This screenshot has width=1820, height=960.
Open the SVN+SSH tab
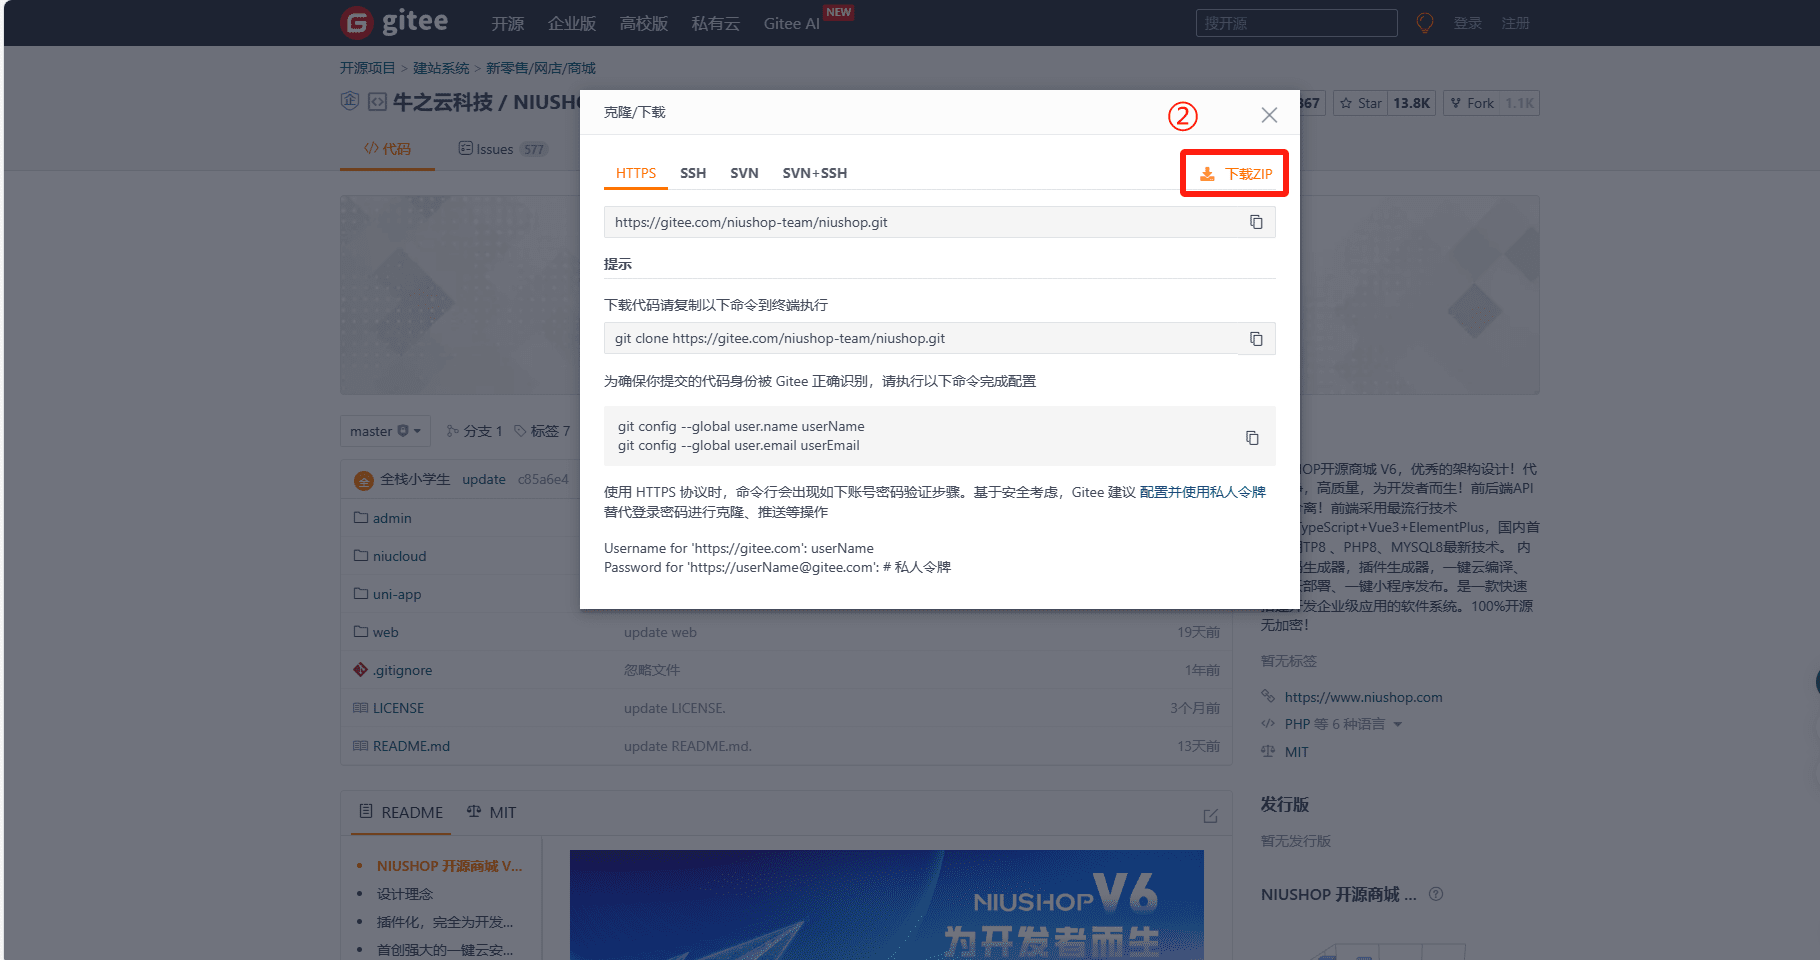814,173
